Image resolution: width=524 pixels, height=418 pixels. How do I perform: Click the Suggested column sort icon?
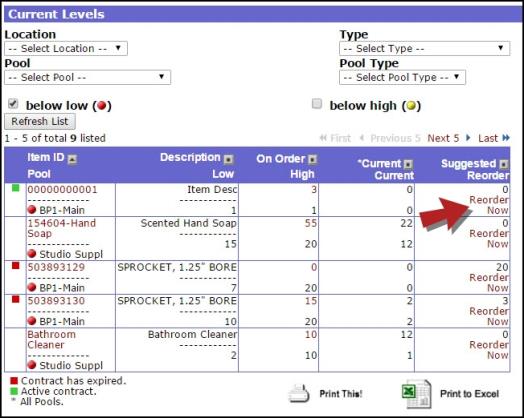click(x=504, y=164)
